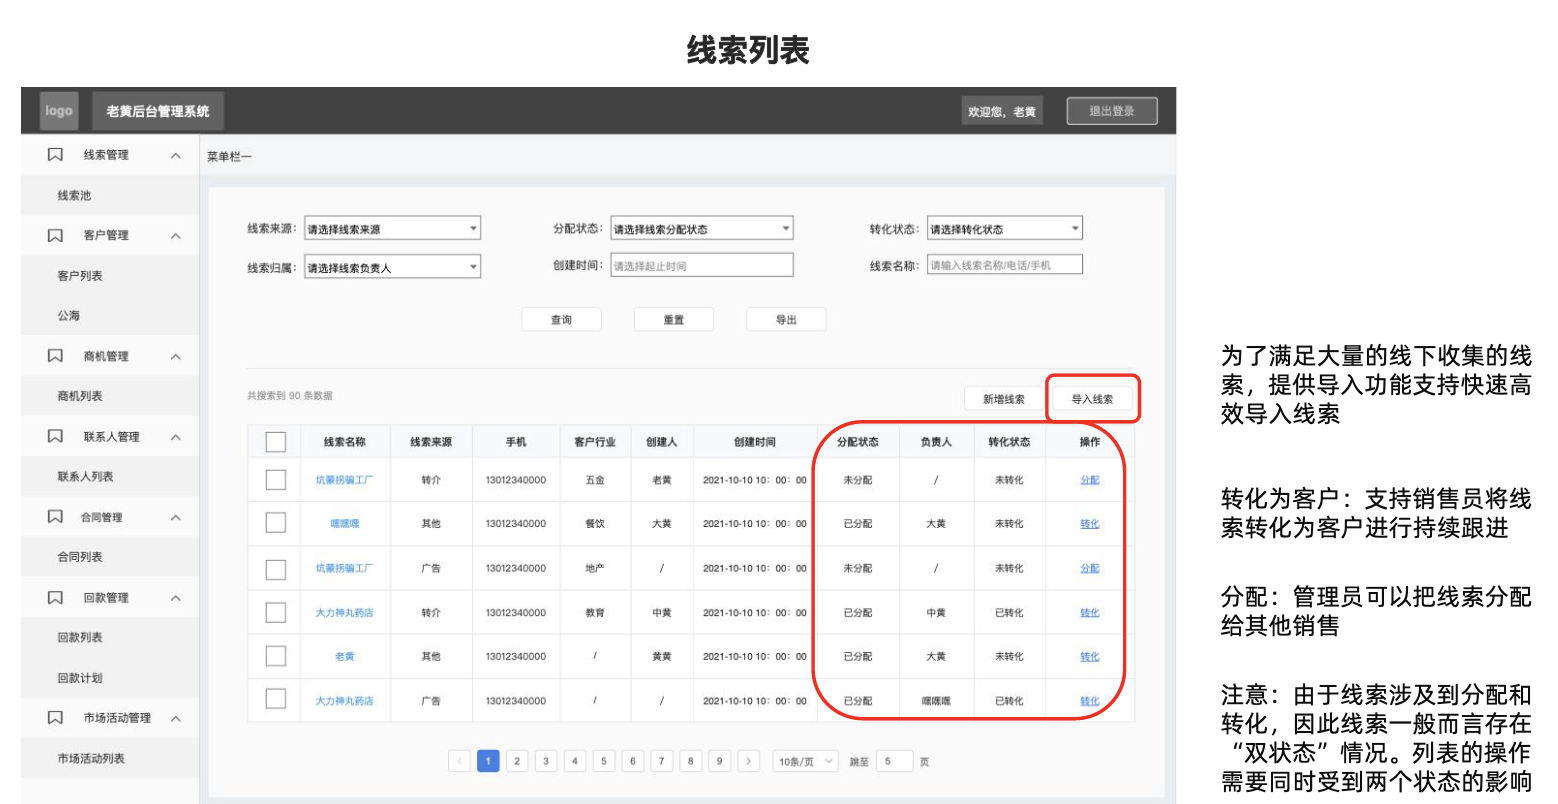
Task: Click bookmark icon beside 市场活动管理
Action: coord(55,718)
